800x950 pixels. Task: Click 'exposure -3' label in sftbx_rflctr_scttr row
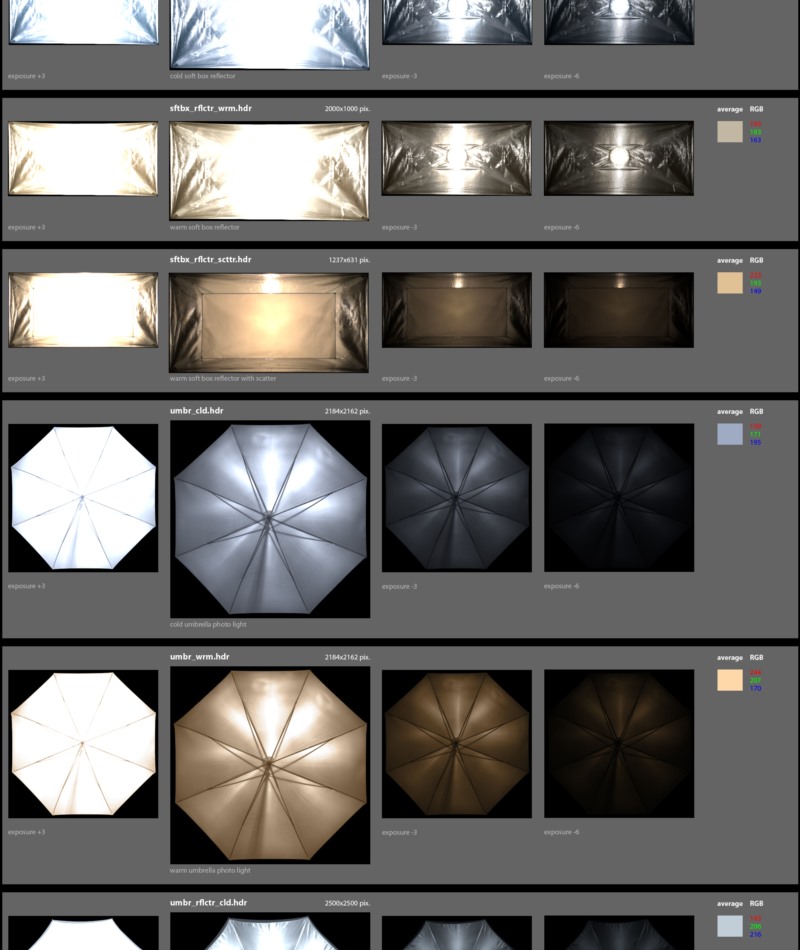click(x=399, y=379)
